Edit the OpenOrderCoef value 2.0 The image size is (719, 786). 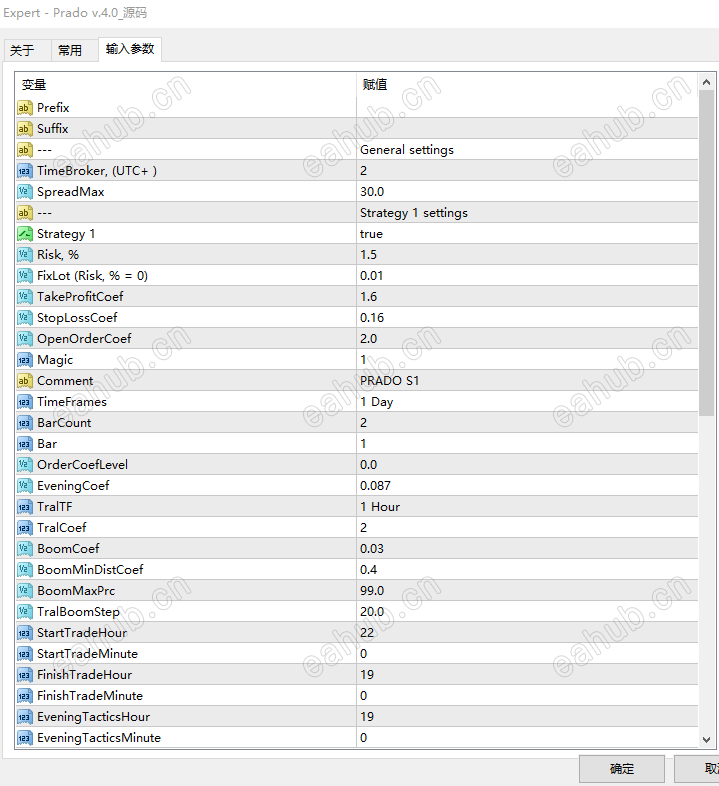pyautogui.click(x=527, y=339)
